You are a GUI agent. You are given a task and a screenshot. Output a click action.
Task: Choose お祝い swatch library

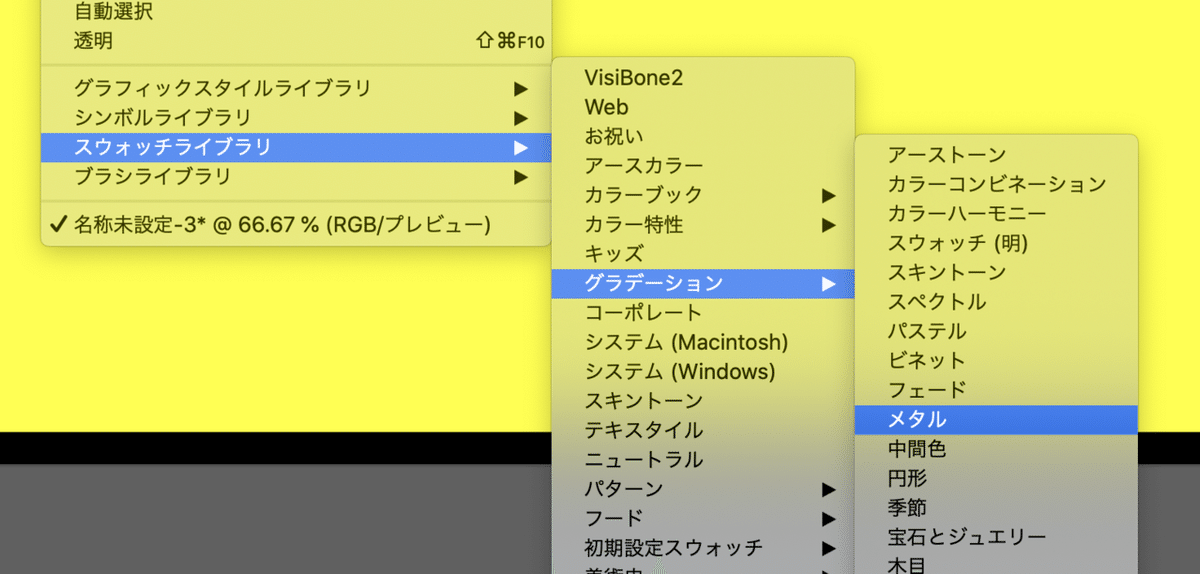703,136
